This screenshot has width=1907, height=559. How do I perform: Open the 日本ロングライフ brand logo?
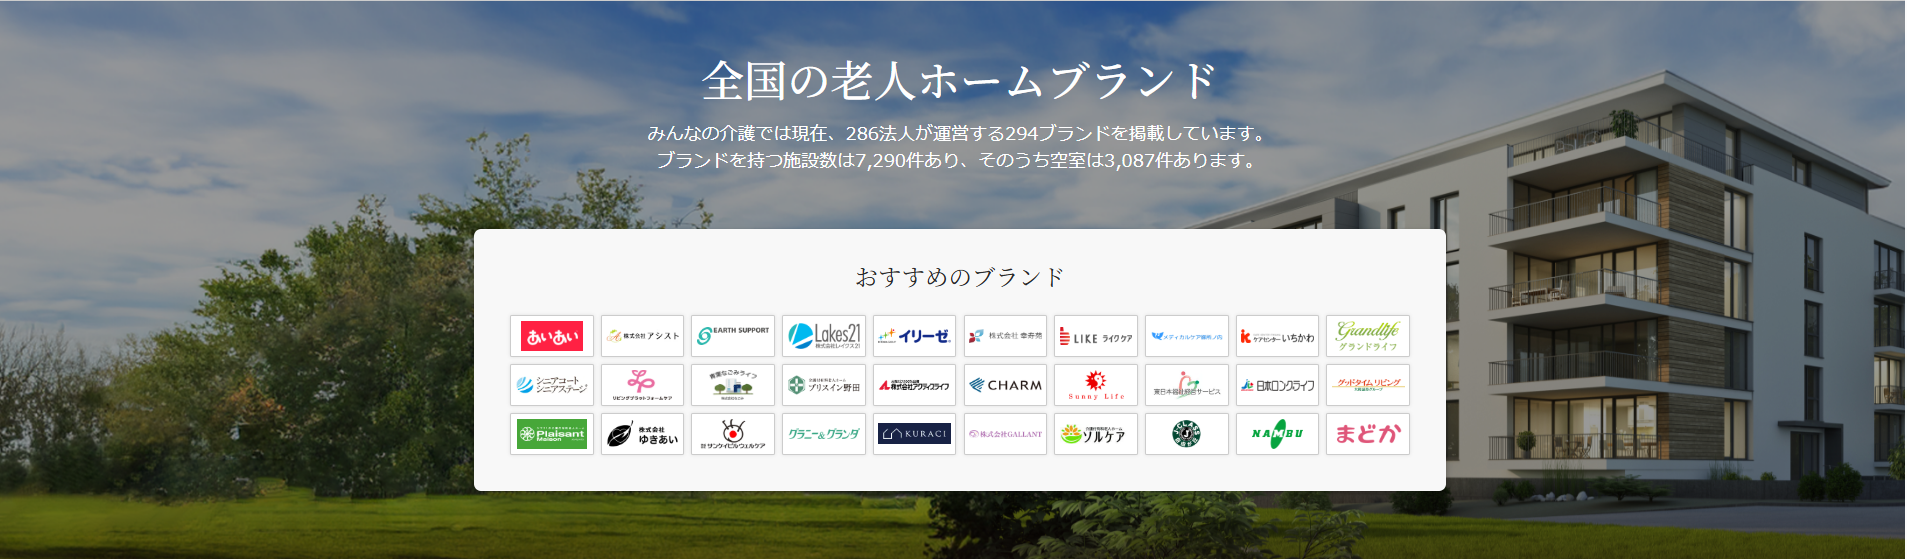tap(1277, 385)
